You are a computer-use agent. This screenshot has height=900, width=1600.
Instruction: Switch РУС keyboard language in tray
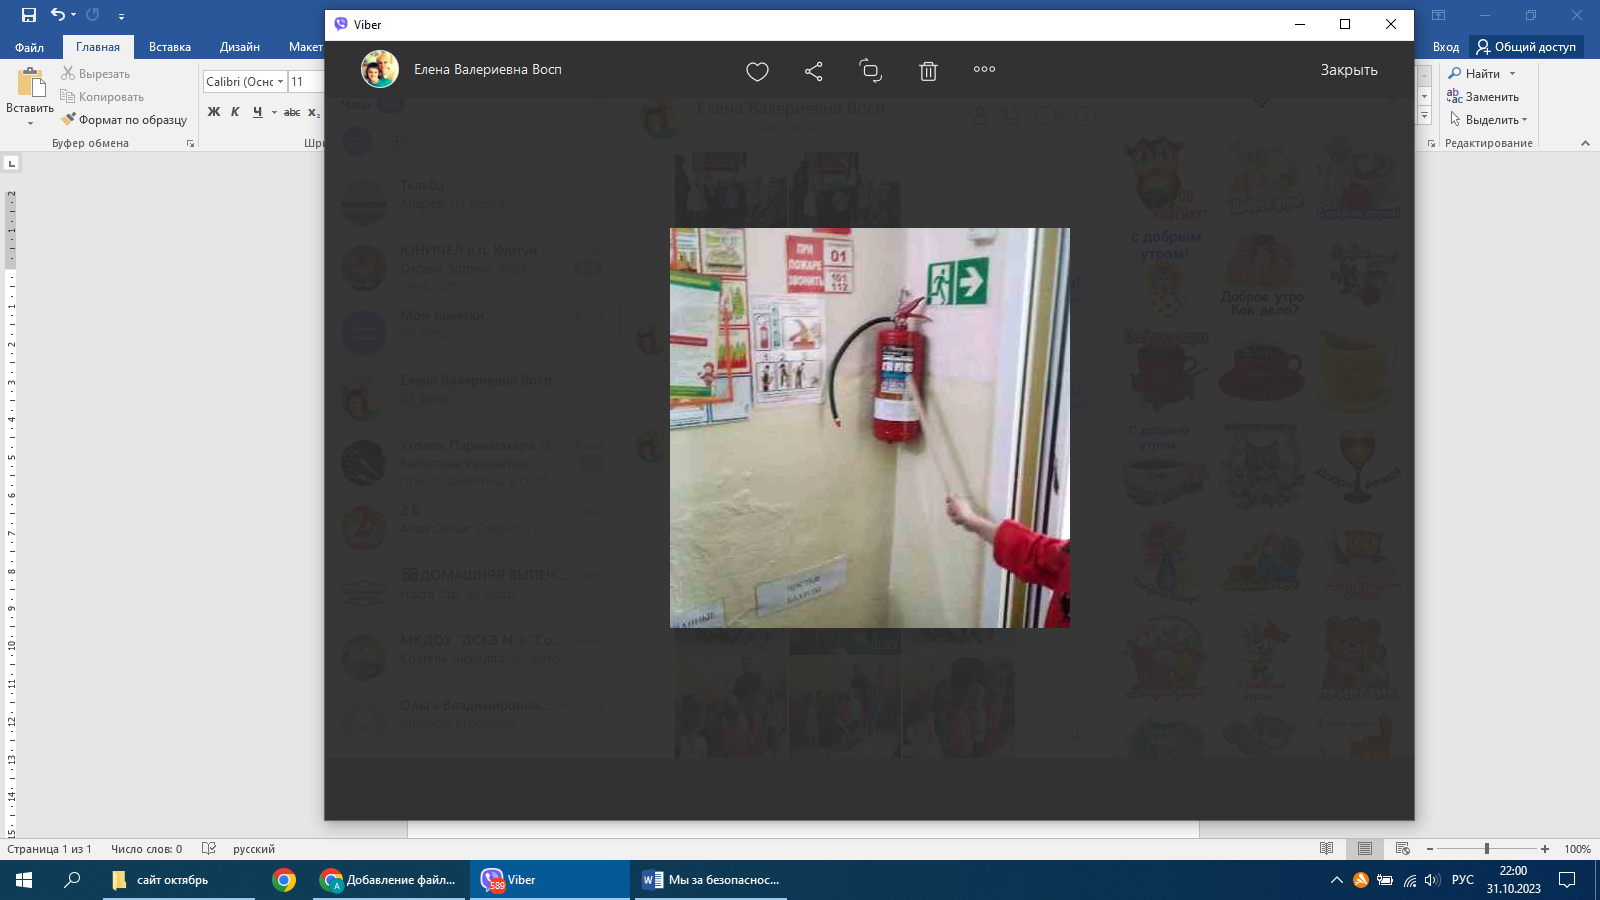tap(1463, 880)
